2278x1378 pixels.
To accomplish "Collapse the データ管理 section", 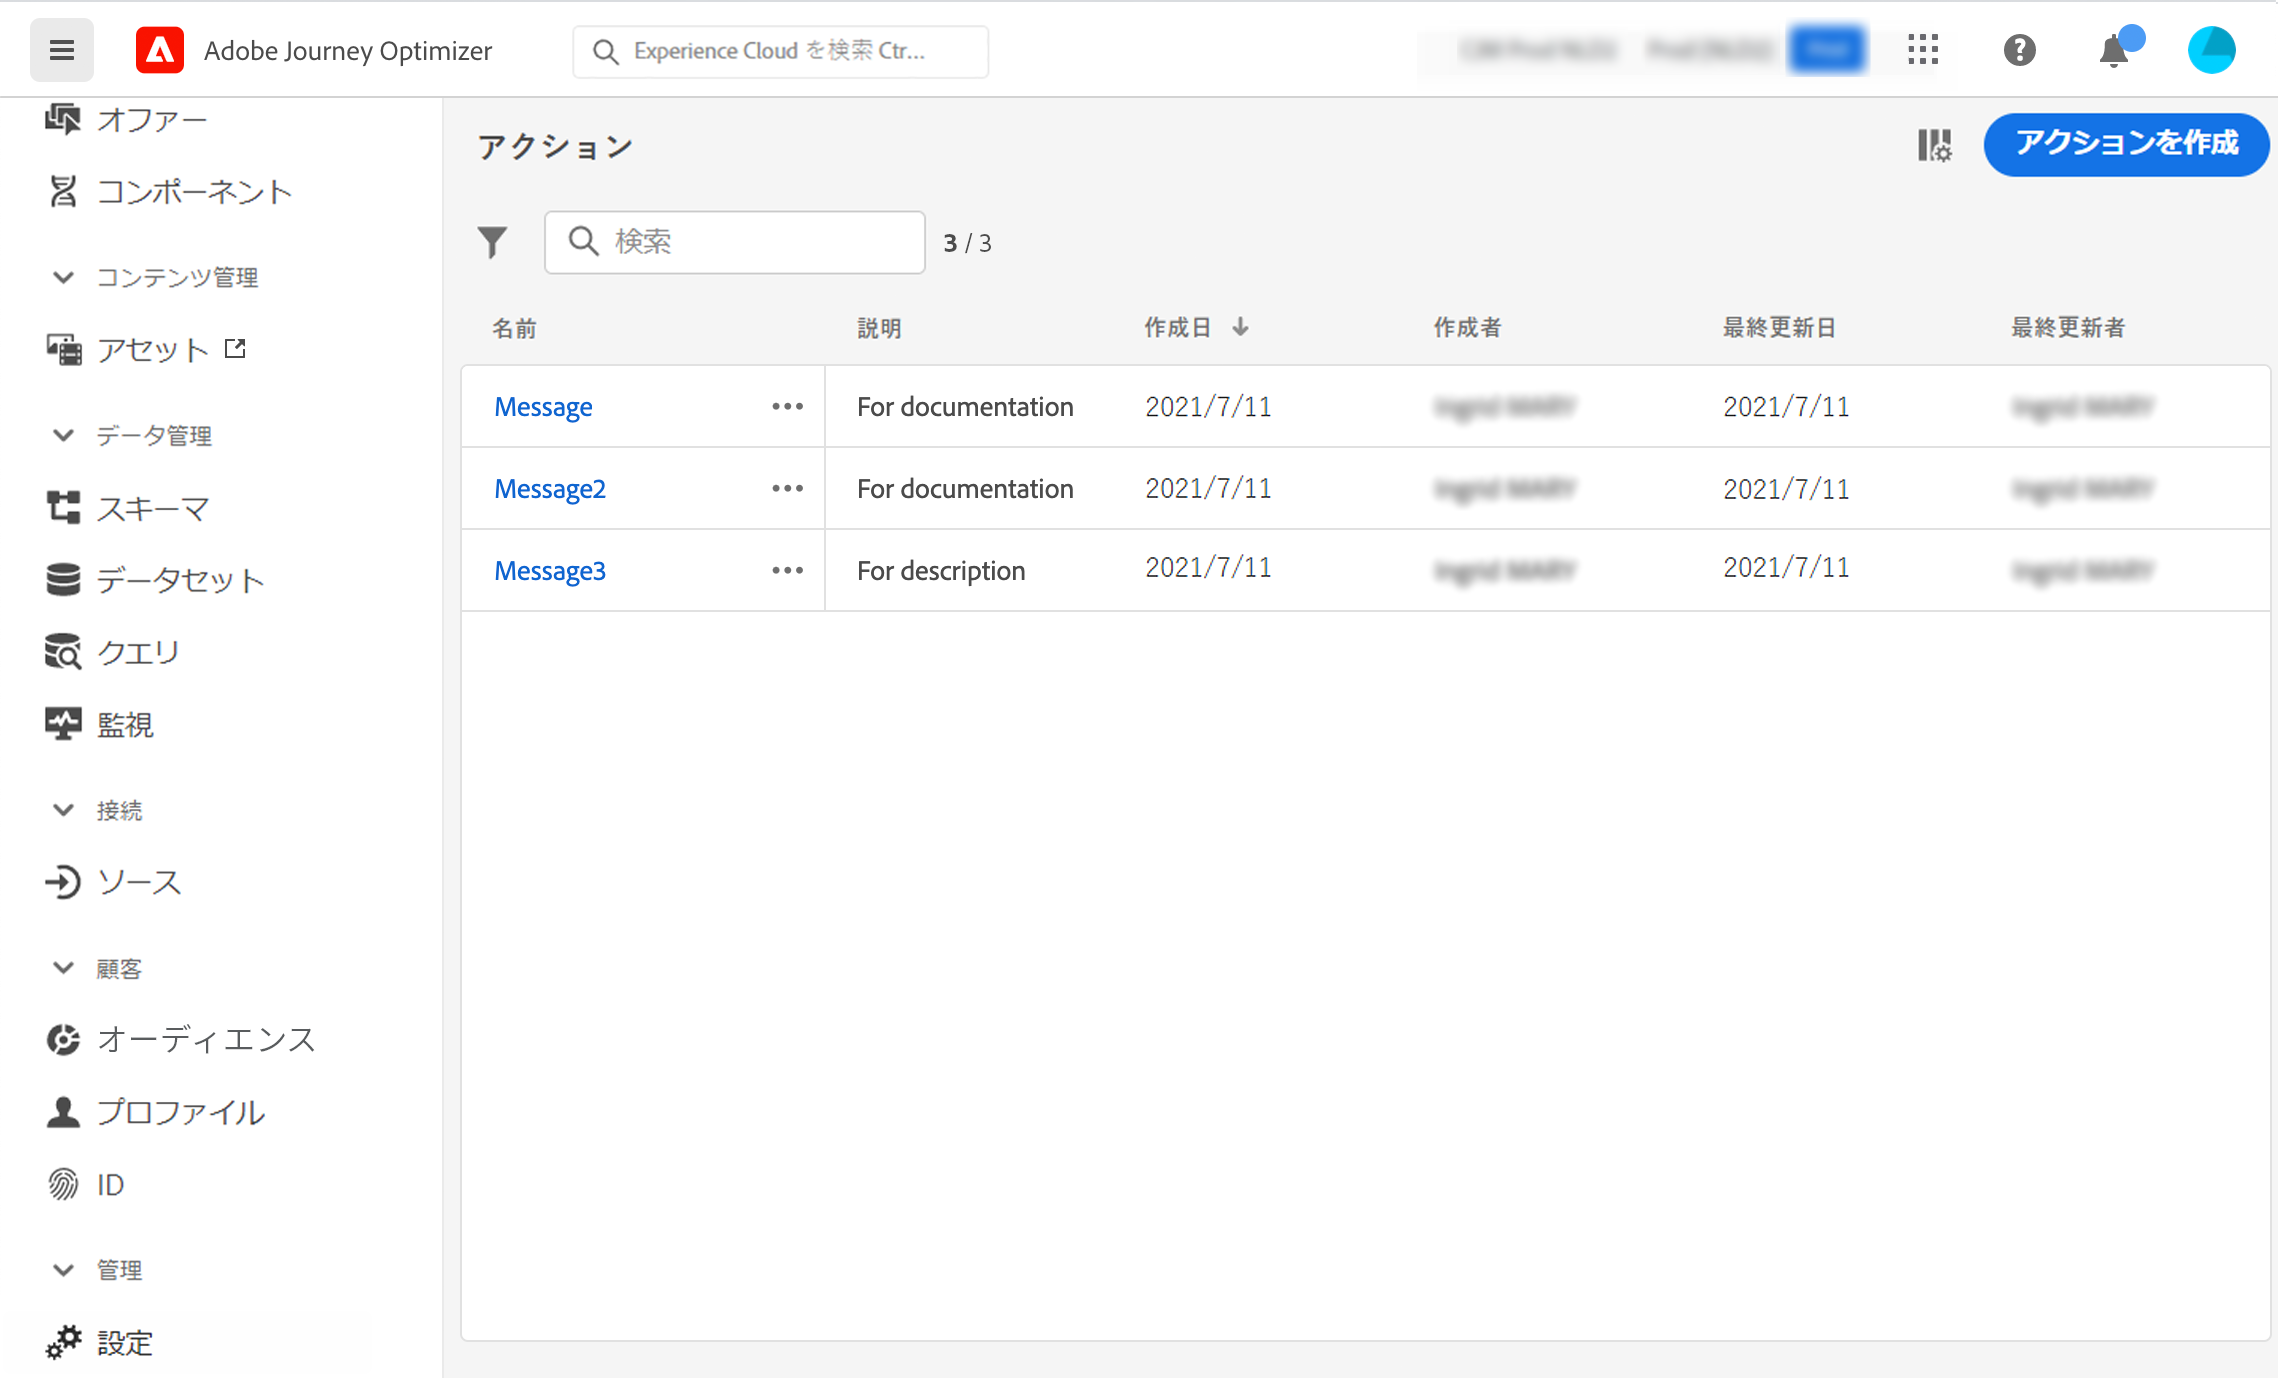I will 63,435.
